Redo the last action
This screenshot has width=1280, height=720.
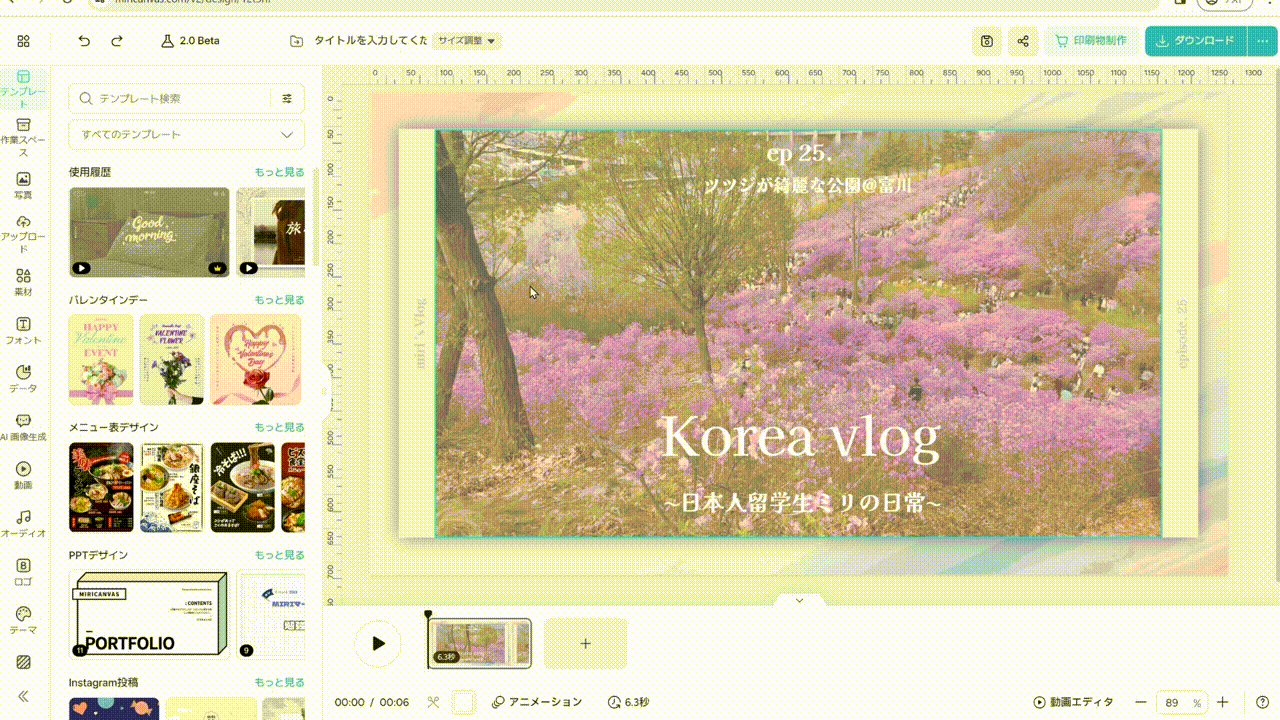tap(117, 41)
